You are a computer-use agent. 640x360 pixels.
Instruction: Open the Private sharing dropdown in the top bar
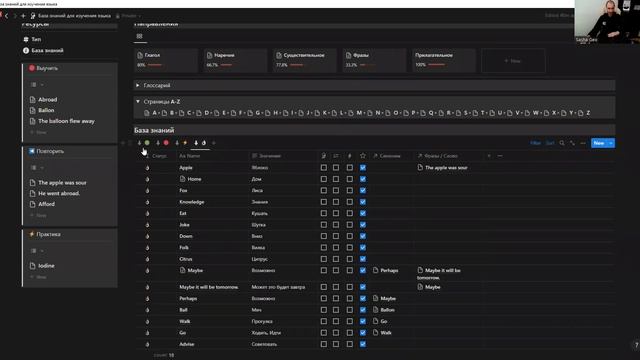coord(129,16)
